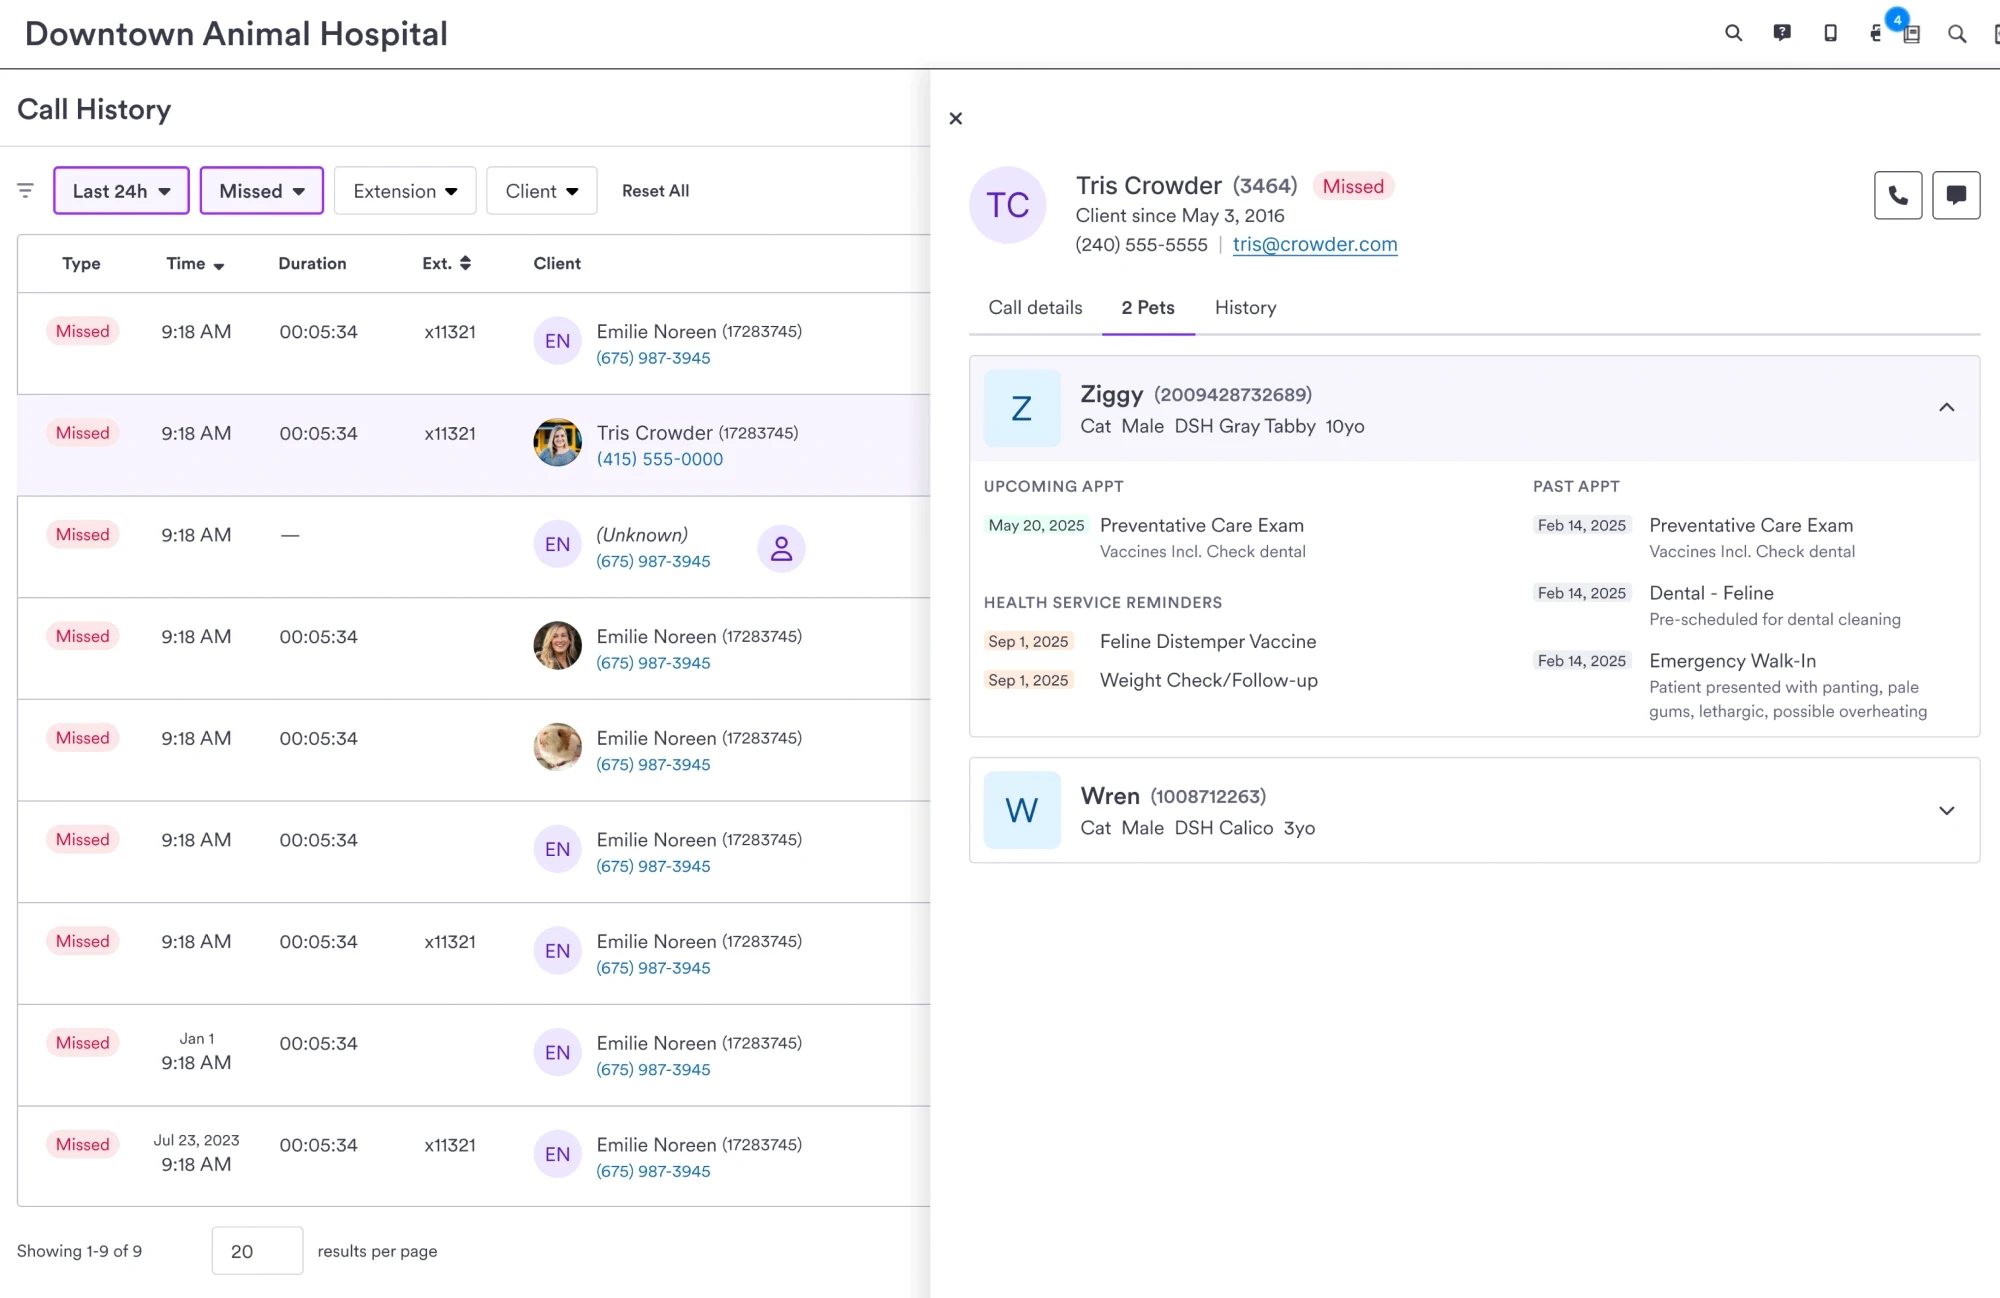Expand Wren's pet details section
The width and height of the screenshot is (2000, 1298).
coord(1946,810)
